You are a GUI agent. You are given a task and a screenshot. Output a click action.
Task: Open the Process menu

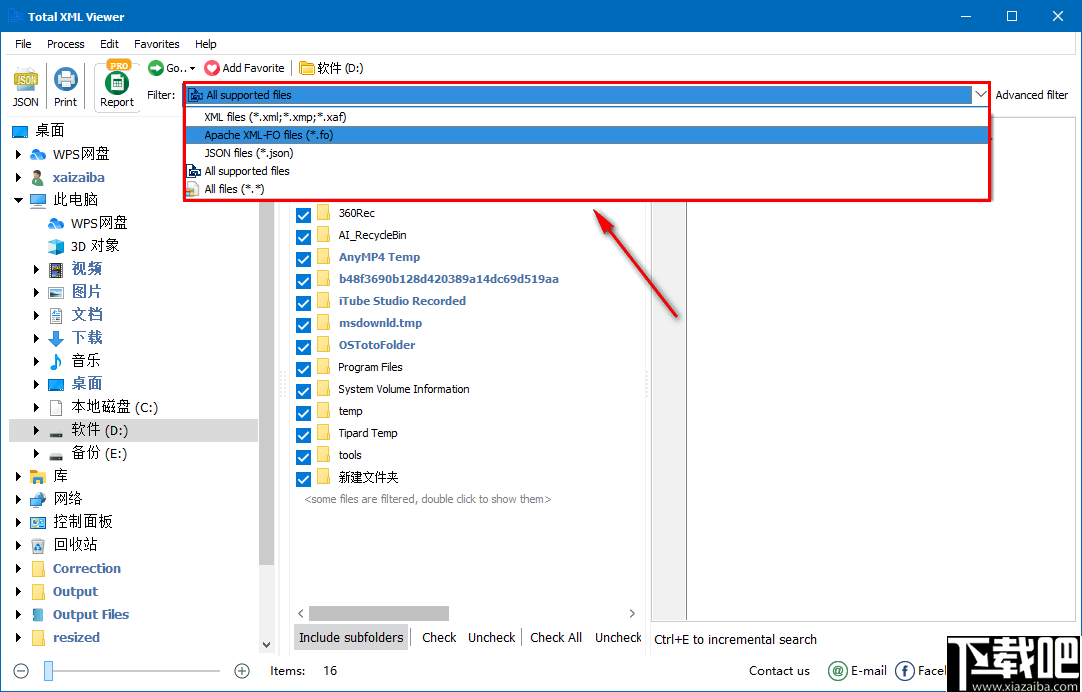[66, 43]
